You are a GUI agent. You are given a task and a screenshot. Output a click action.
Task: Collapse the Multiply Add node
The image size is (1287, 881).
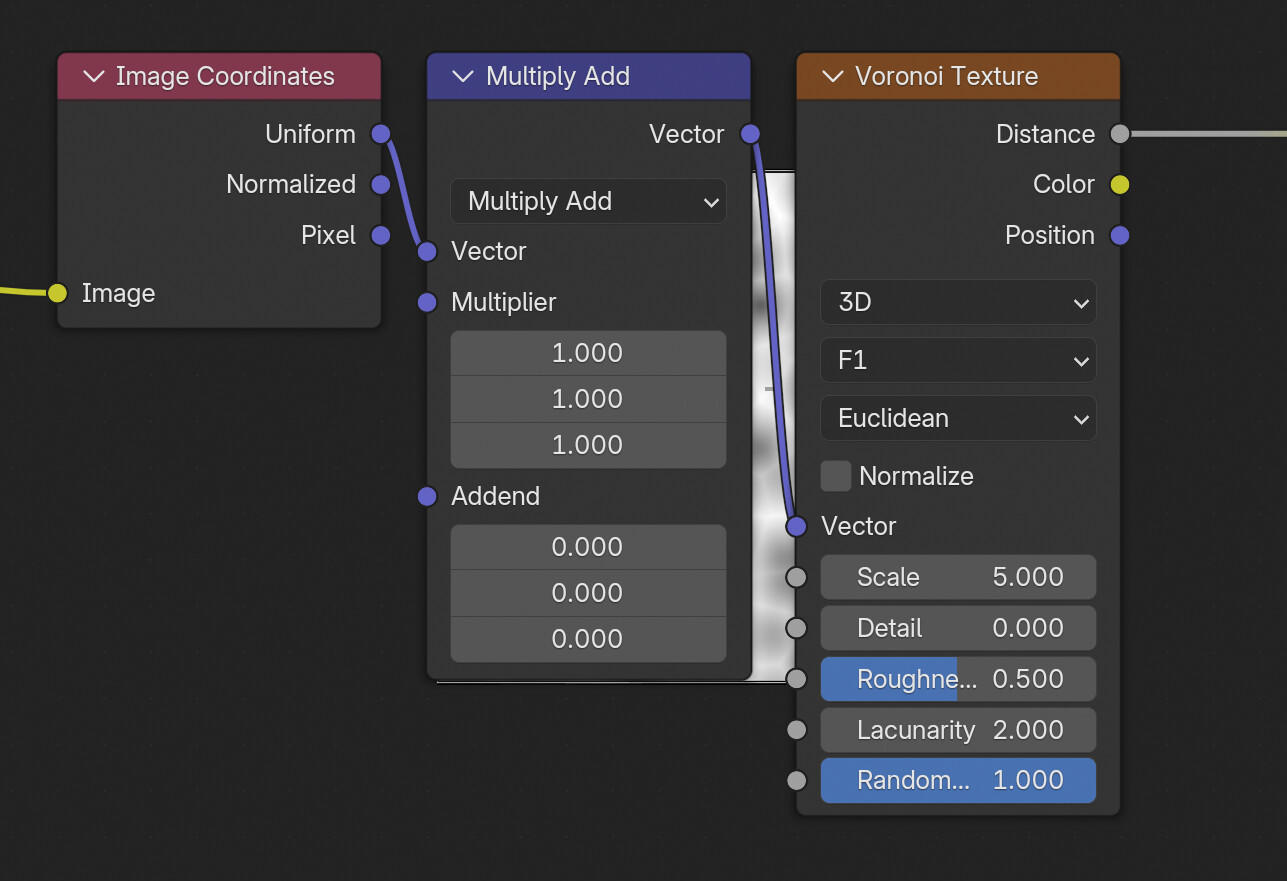pos(463,77)
